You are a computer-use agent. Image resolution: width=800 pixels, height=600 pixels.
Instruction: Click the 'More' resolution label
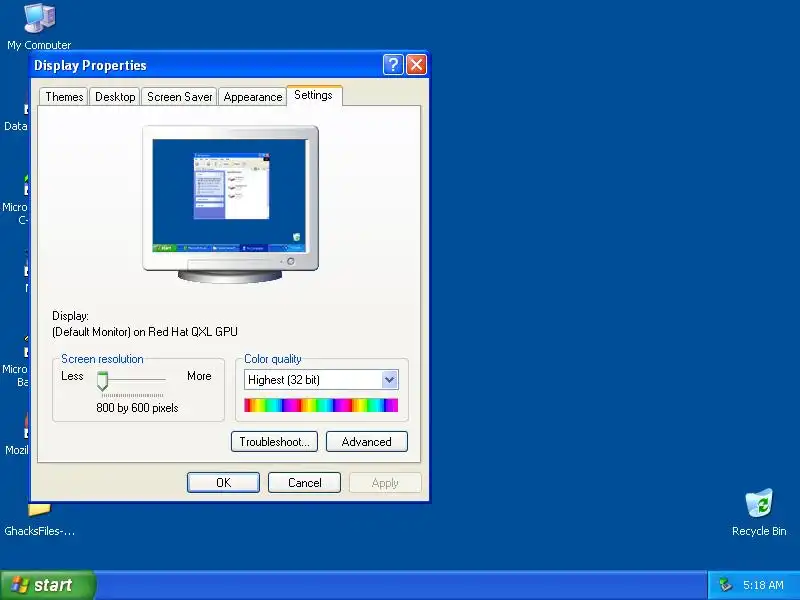199,376
